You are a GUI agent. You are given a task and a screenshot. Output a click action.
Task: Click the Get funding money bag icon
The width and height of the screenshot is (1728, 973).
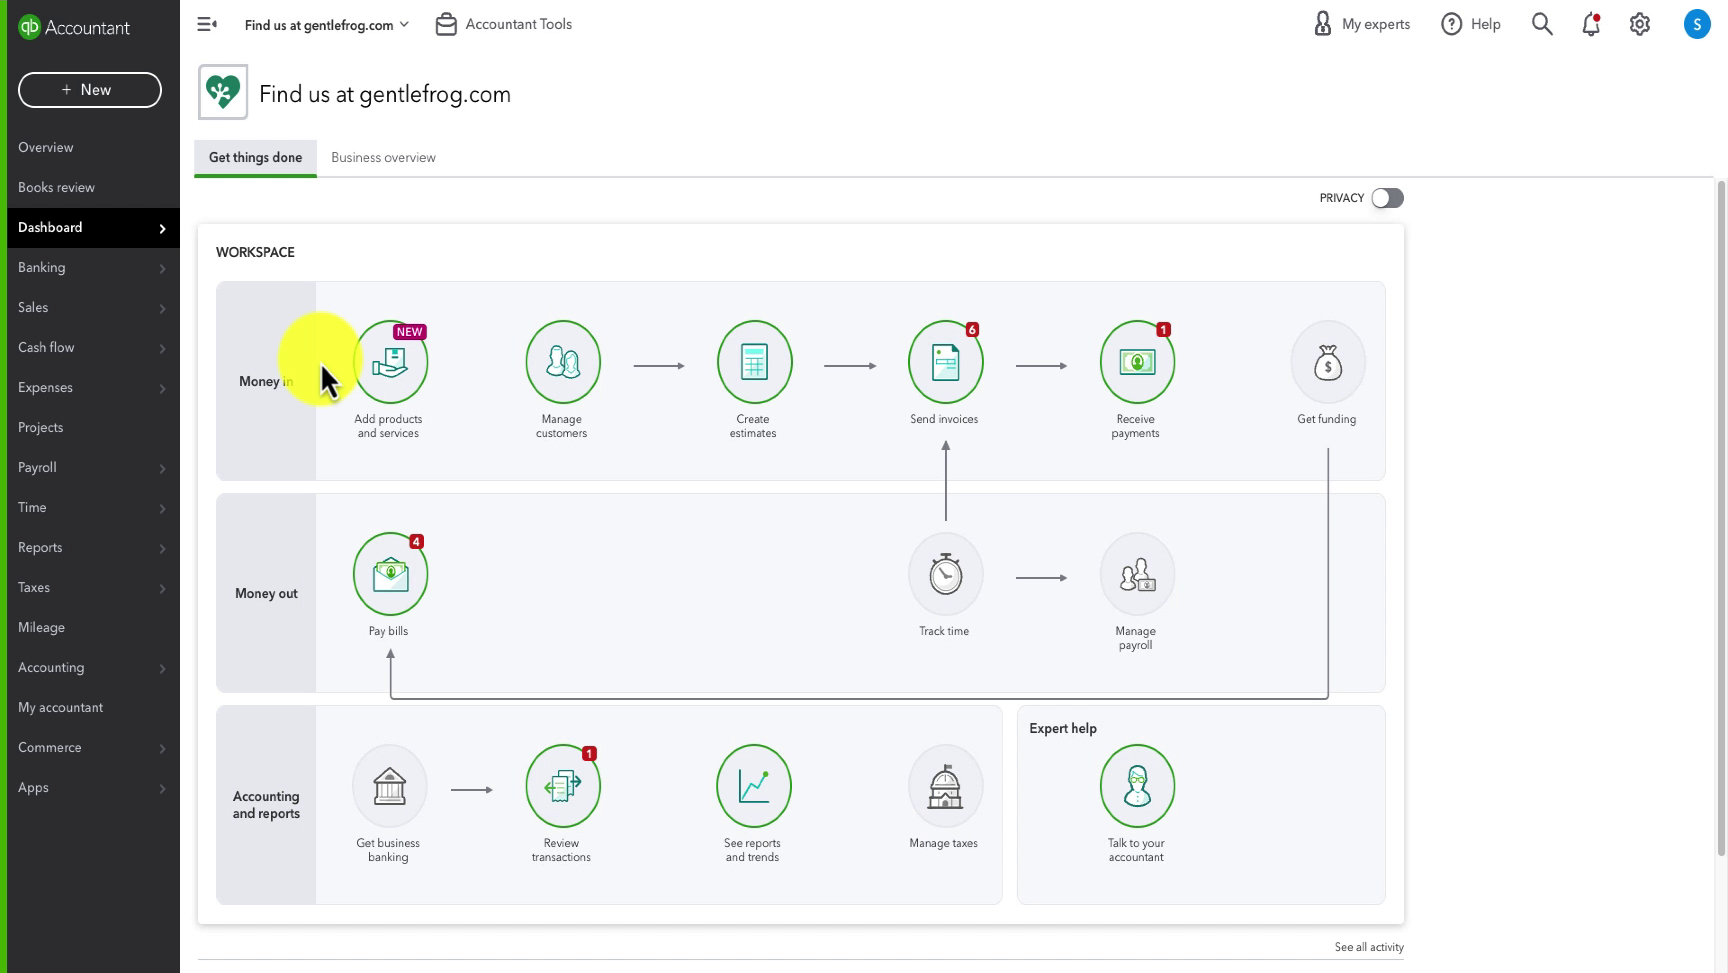pyautogui.click(x=1328, y=362)
